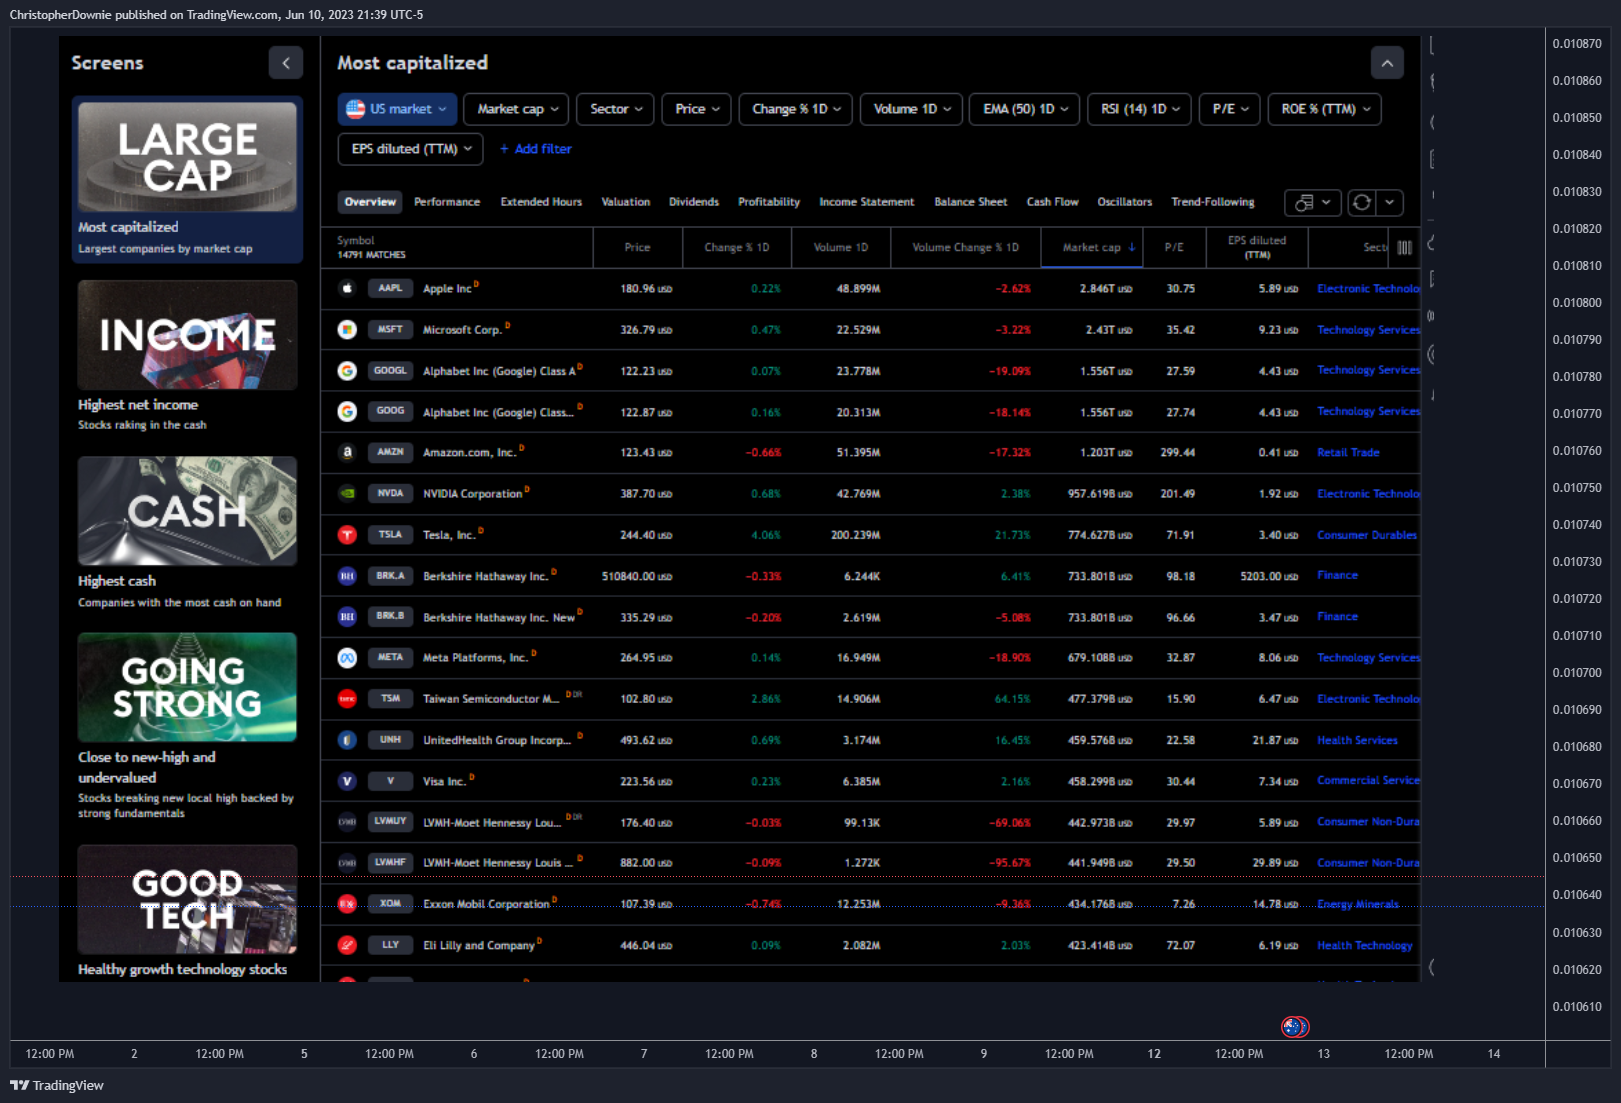Click the Visa logo icon
1621x1103 pixels.
click(347, 781)
